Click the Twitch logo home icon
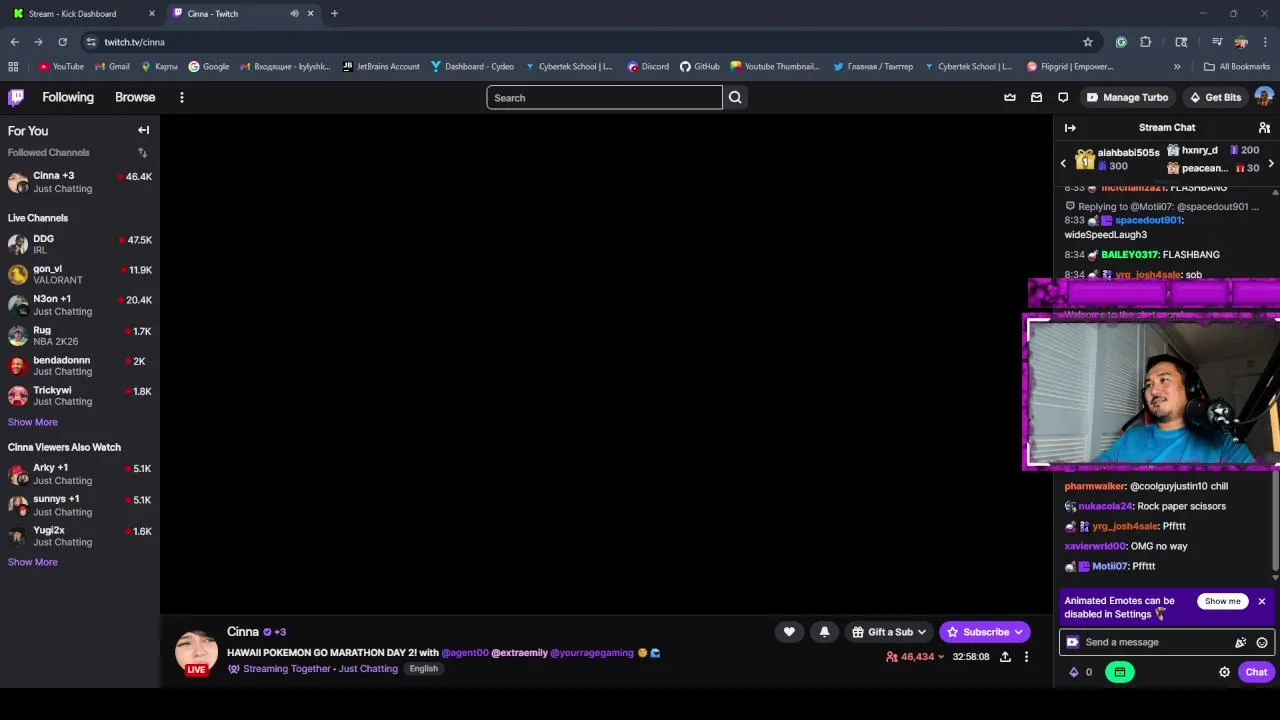Screen dimensions: 1280x720 pos(16,97)
